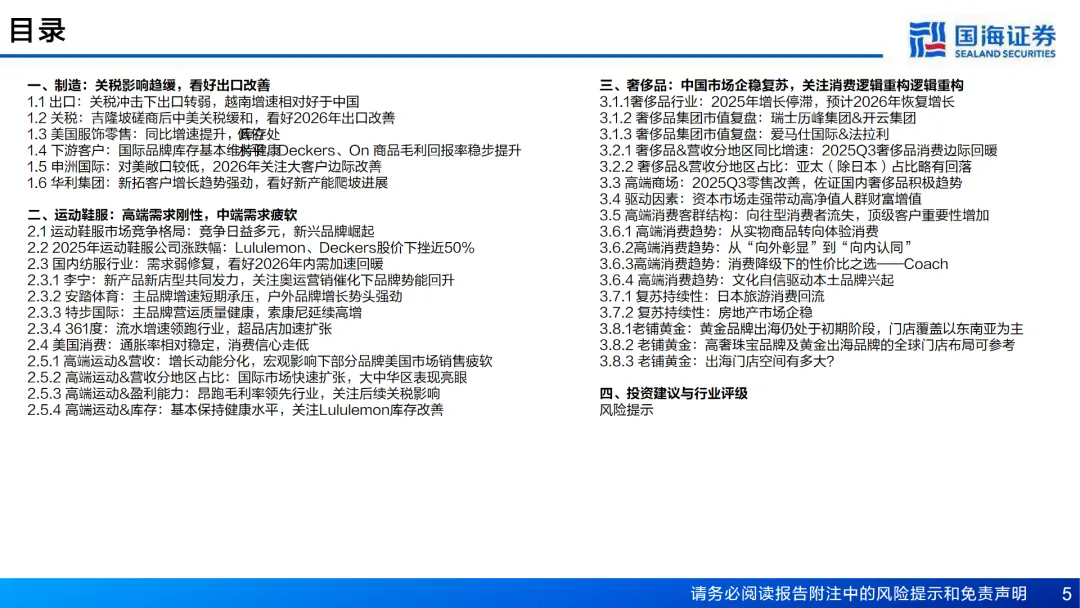Screen dimensions: 1080x608
Task: Open entry 2.5.1 高端运动&营收
Action: tap(260, 361)
